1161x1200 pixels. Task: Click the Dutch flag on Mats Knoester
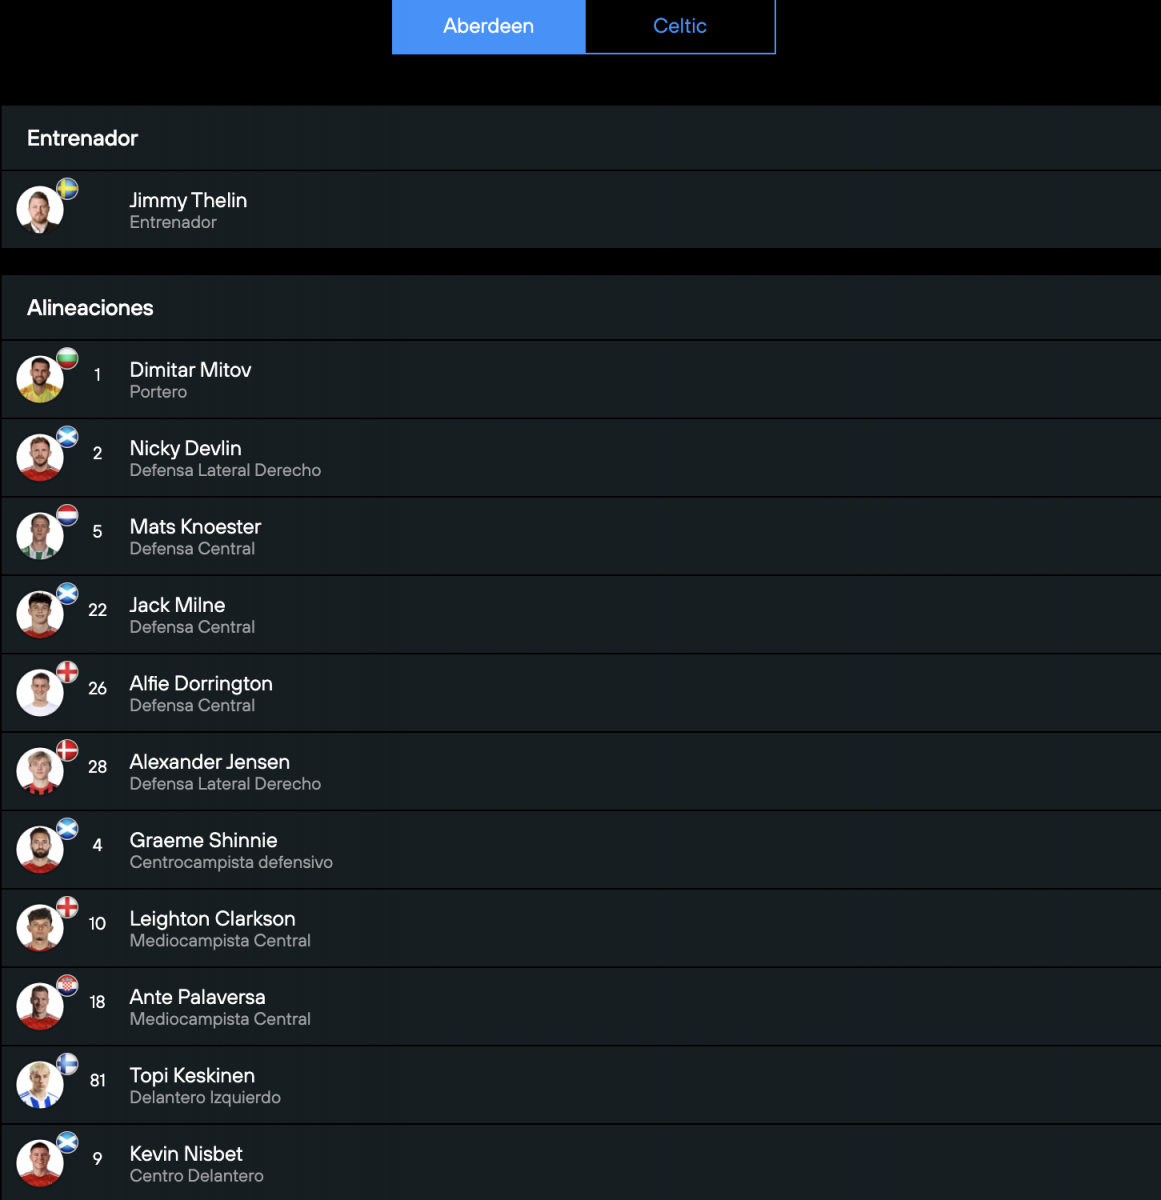pos(67,515)
